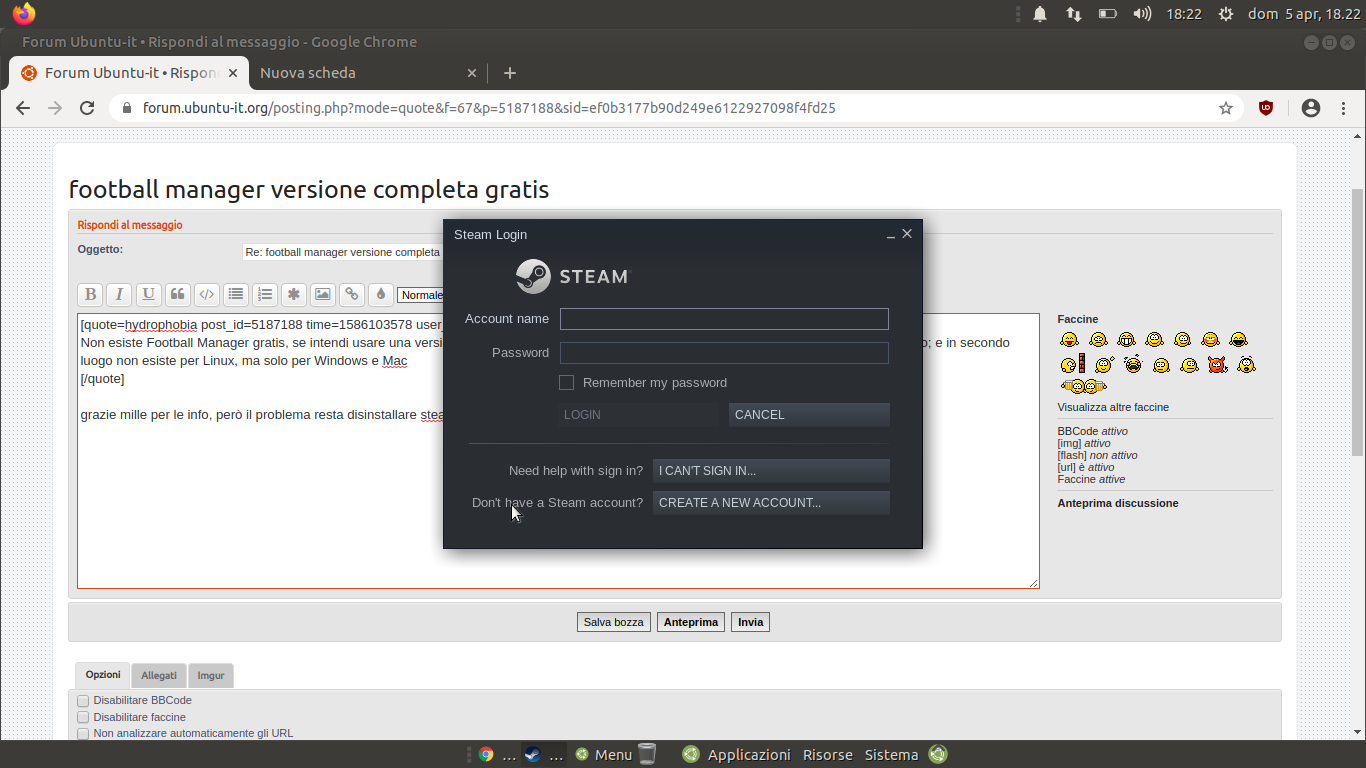Insert the head-against-brick-wall smiley
Image resolution: width=1366 pixels, height=768 pixels.
[1073, 364]
